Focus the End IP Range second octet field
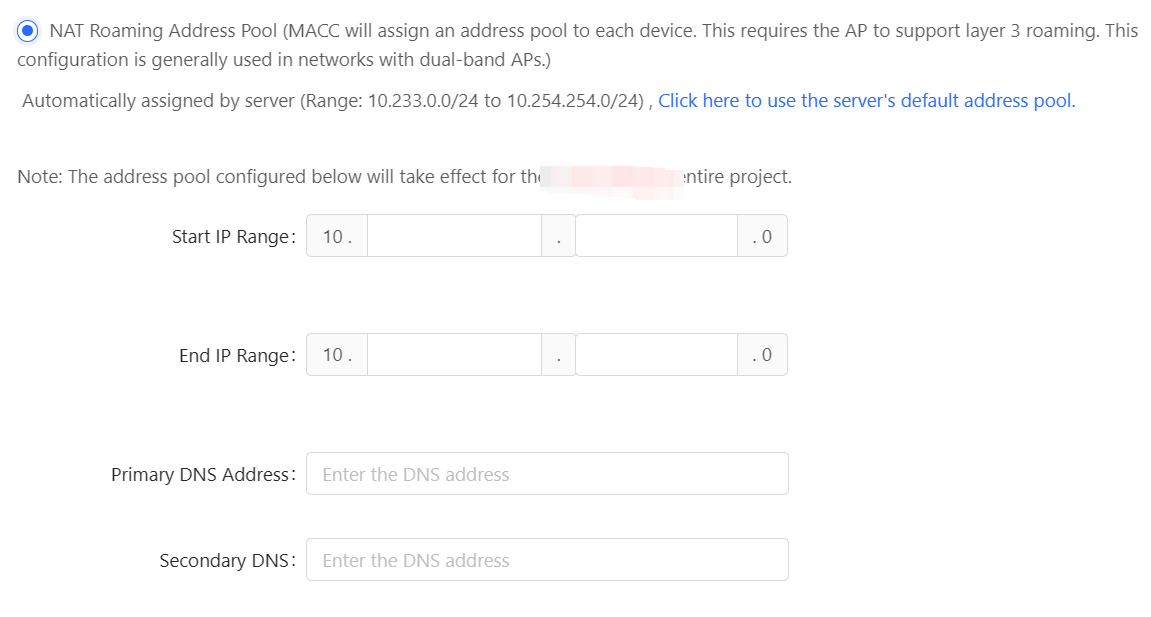The image size is (1151, 617). click(454, 355)
